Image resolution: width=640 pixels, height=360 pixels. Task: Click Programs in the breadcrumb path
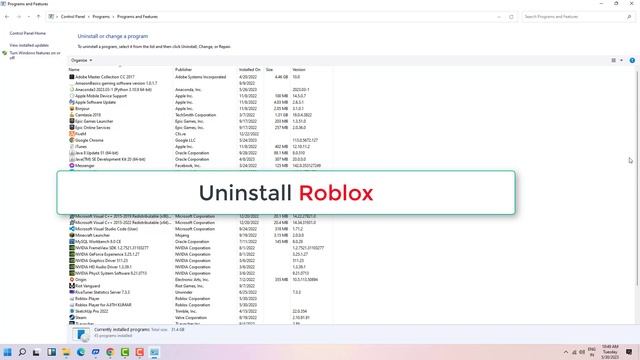[x=101, y=17]
